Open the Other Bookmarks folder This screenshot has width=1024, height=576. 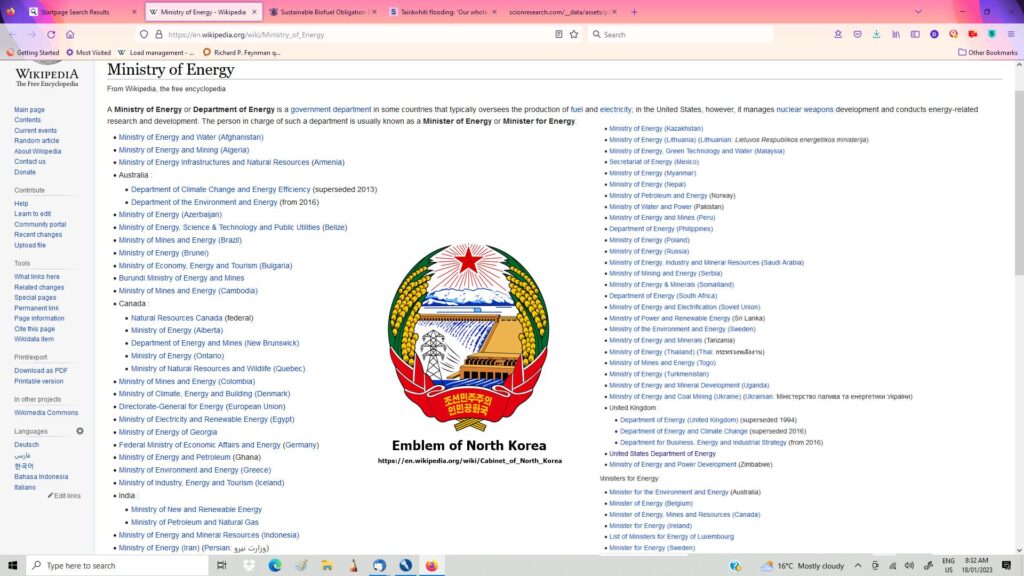[x=987, y=52]
